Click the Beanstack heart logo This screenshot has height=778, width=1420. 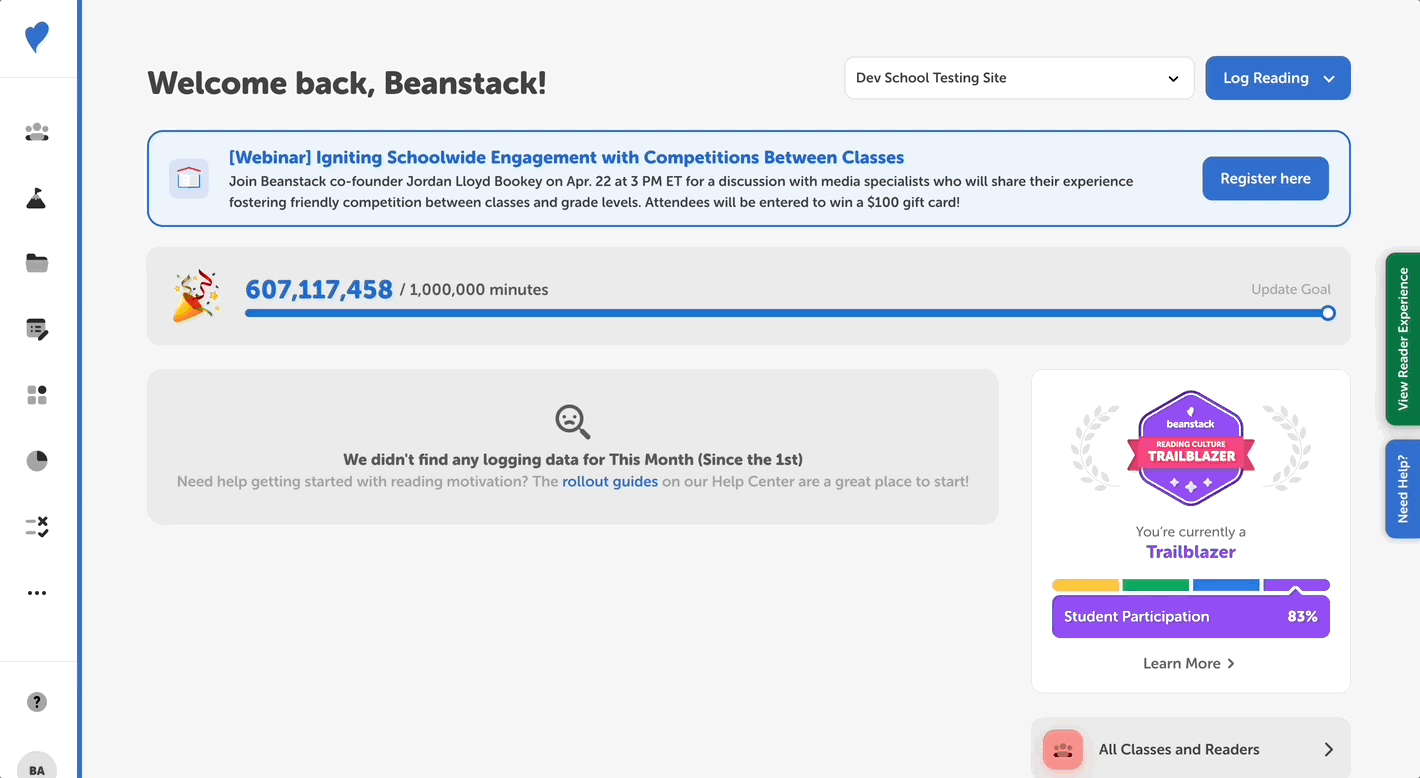click(x=37, y=38)
